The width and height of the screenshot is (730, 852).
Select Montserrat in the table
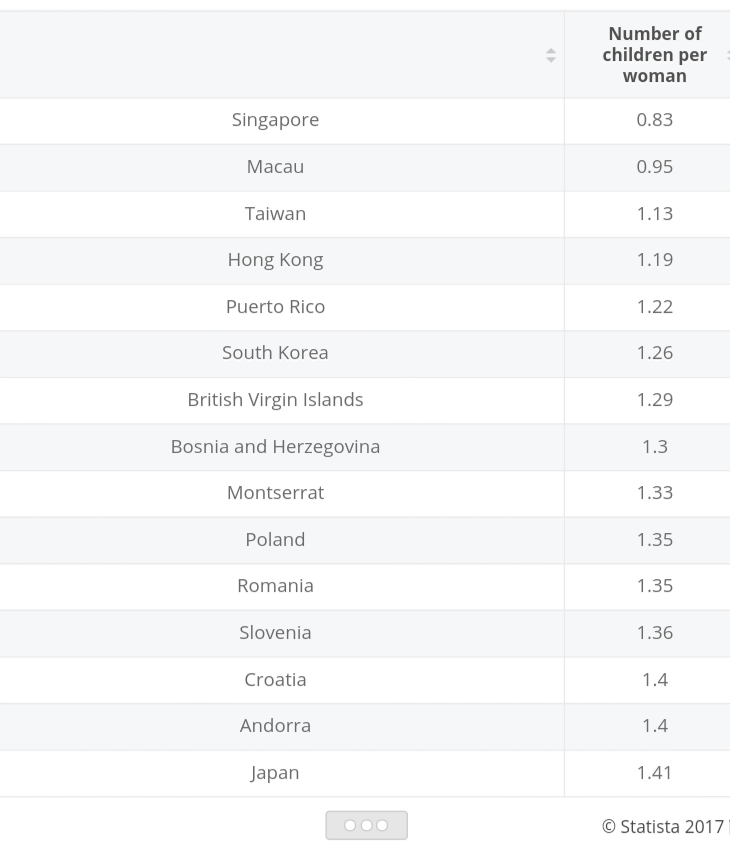click(275, 493)
